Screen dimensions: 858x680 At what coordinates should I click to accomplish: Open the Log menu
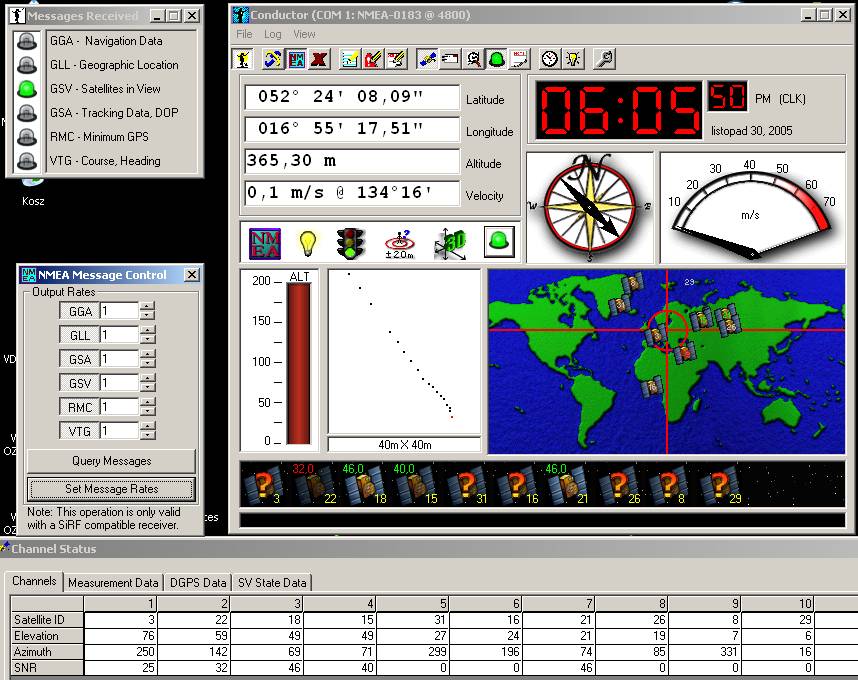[x=273, y=34]
